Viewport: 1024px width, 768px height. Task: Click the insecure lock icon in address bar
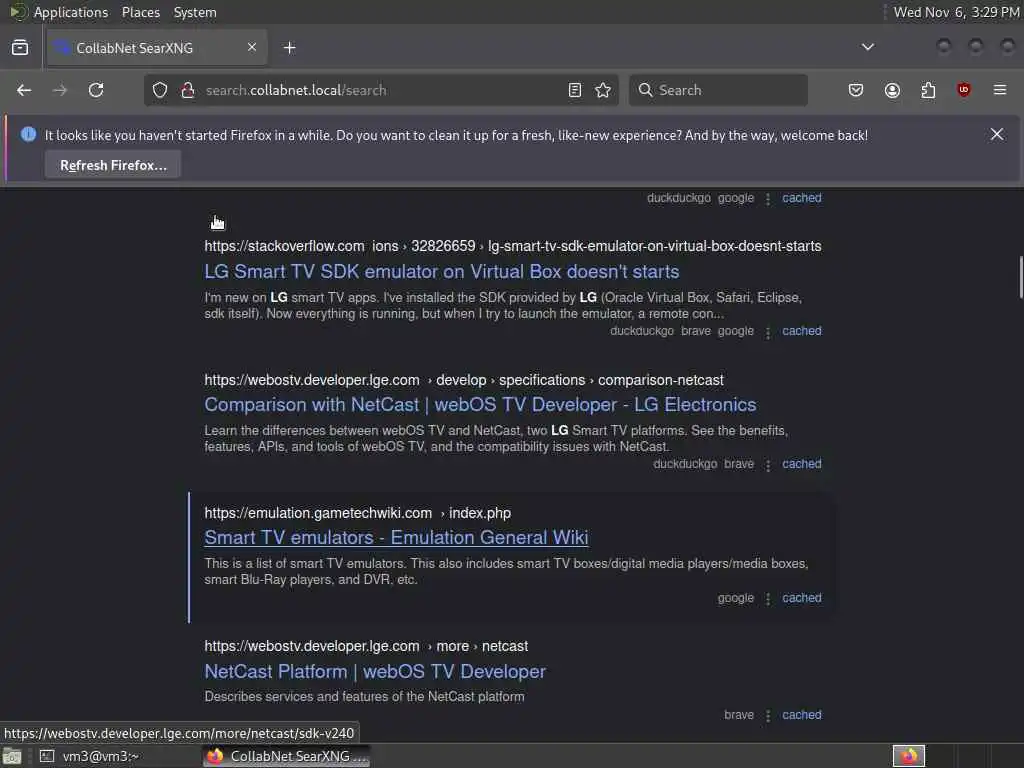187,90
